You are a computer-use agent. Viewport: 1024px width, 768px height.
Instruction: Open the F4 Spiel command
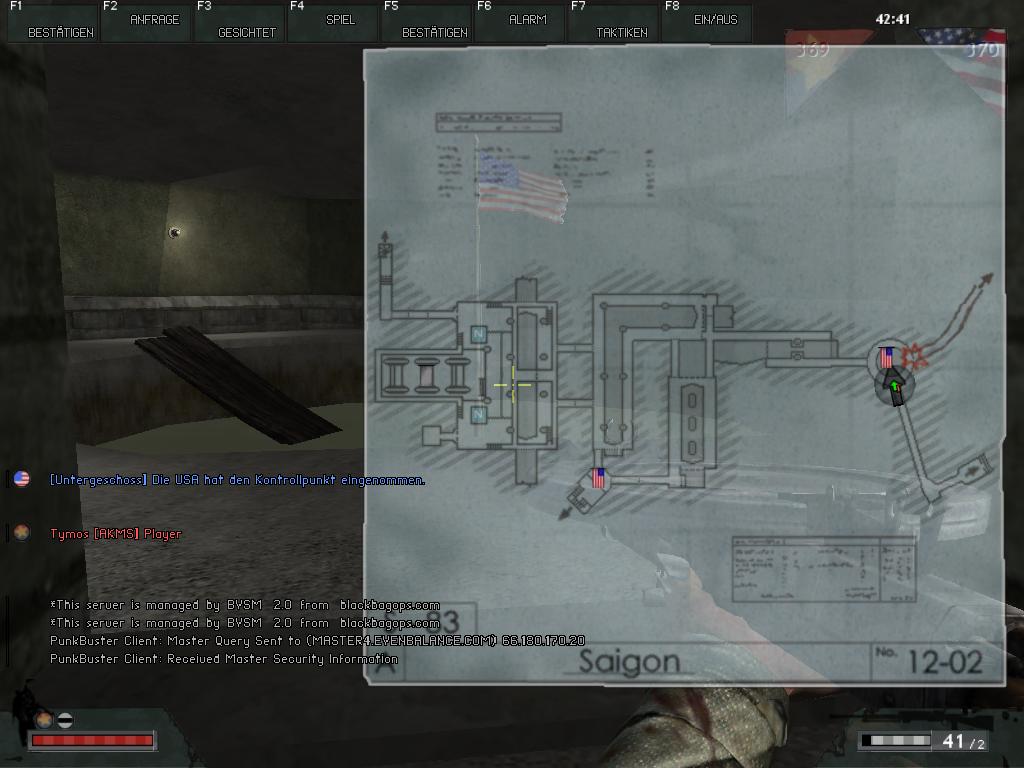coord(333,22)
